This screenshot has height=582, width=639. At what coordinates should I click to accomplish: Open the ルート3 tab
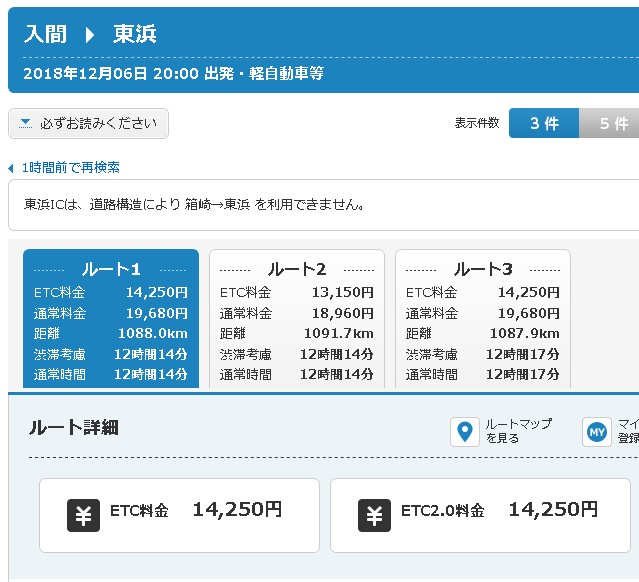coord(483,320)
